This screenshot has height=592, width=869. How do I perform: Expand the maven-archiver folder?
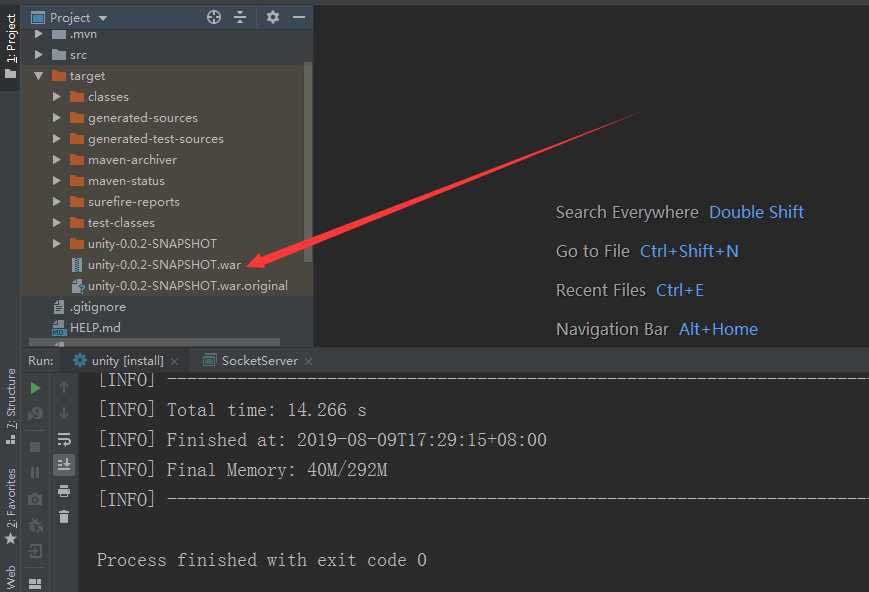tap(57, 160)
